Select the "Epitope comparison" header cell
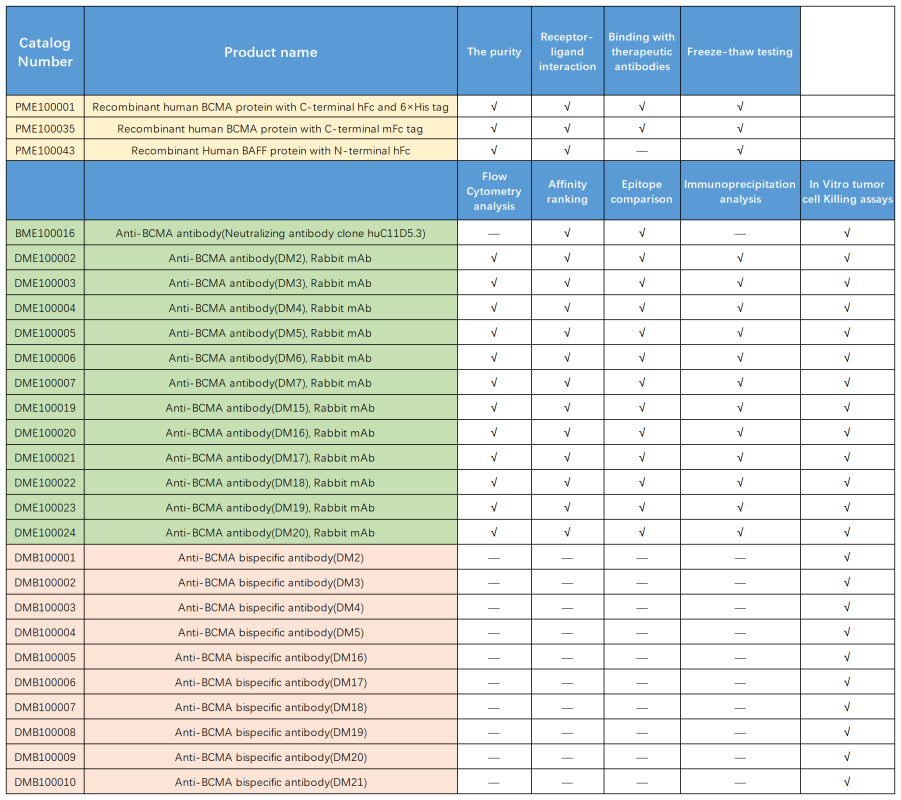The width and height of the screenshot is (901, 800). (642, 191)
